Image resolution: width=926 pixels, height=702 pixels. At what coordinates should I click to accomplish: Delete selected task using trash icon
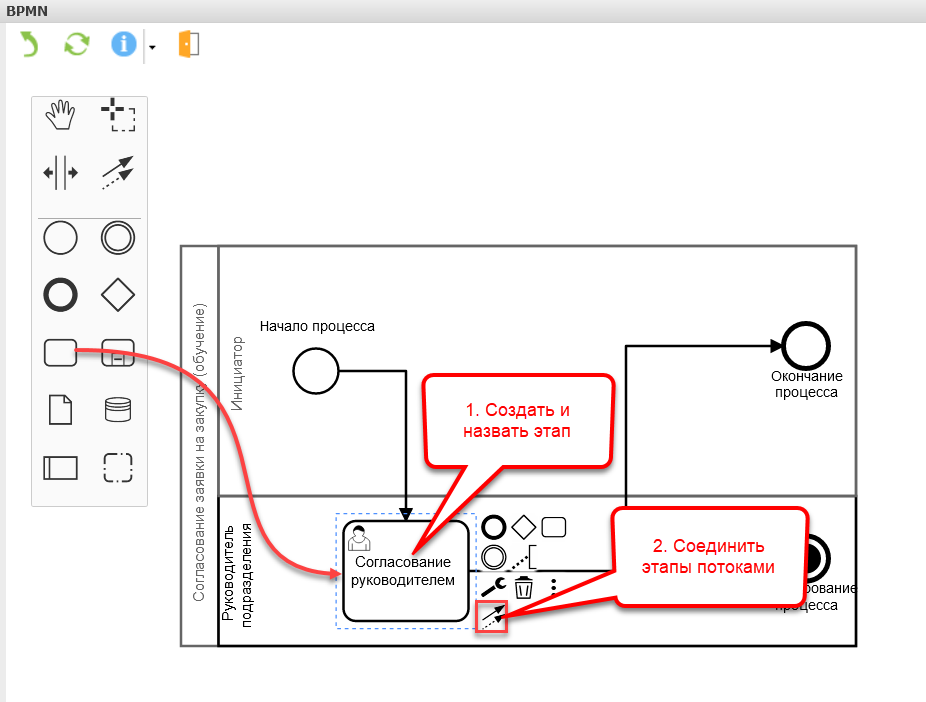point(523,587)
